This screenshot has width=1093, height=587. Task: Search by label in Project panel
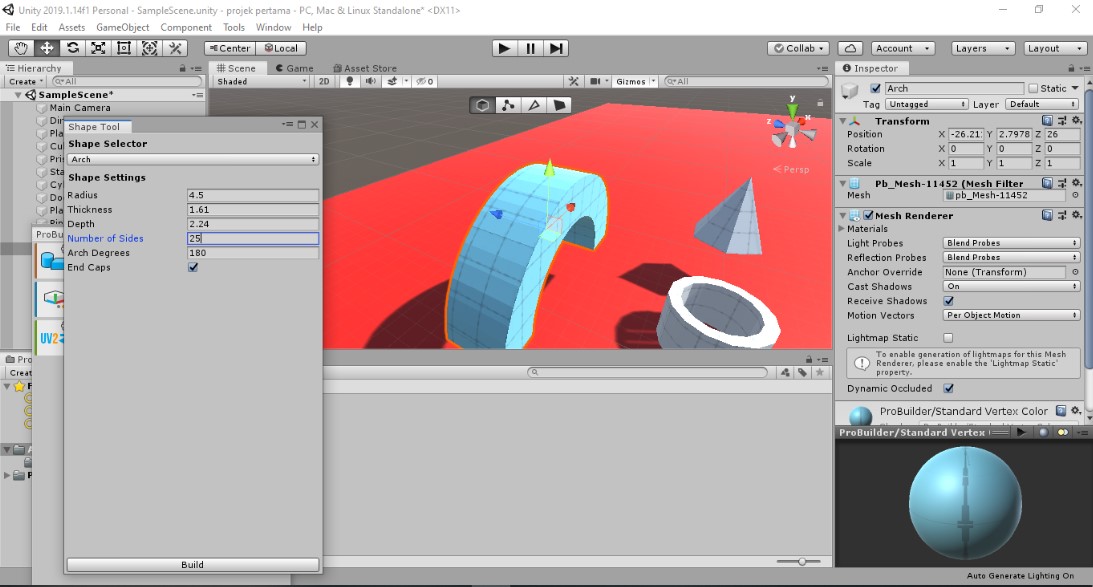pos(802,372)
